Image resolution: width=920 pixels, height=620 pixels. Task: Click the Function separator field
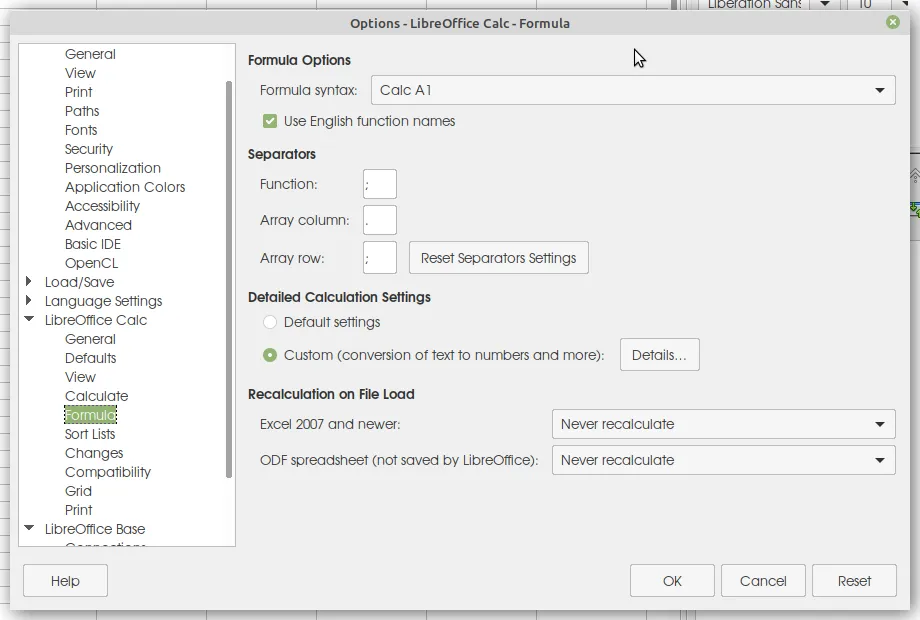(x=380, y=184)
